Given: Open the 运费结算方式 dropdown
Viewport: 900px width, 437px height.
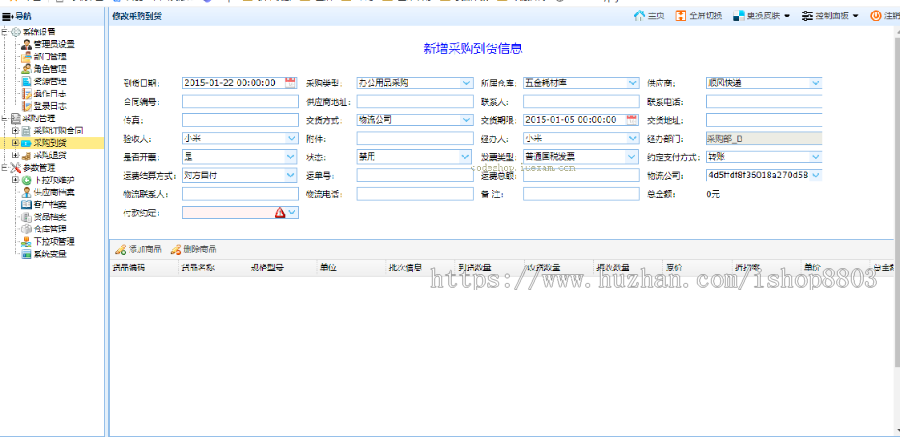Looking at the screenshot, I should click(x=292, y=175).
